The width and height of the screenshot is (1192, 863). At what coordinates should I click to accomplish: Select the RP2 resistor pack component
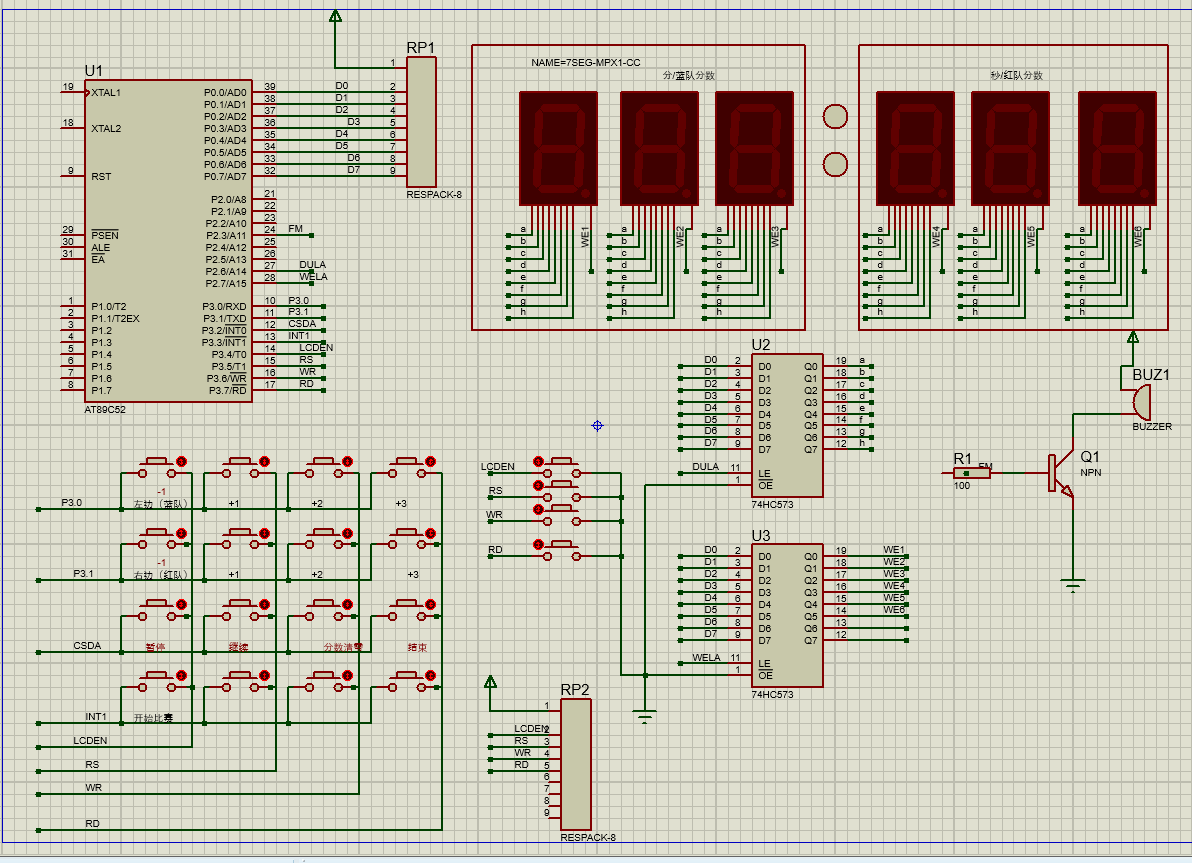pos(575,765)
